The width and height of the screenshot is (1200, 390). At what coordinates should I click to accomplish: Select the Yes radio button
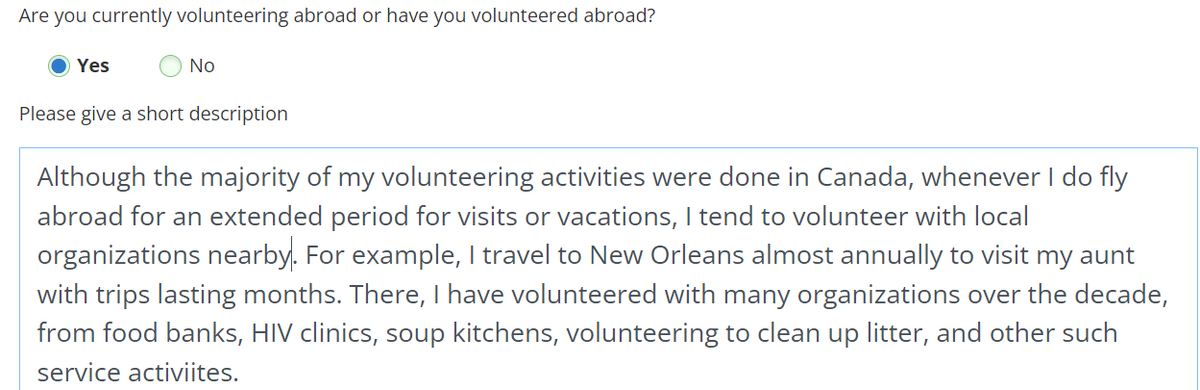pos(60,66)
